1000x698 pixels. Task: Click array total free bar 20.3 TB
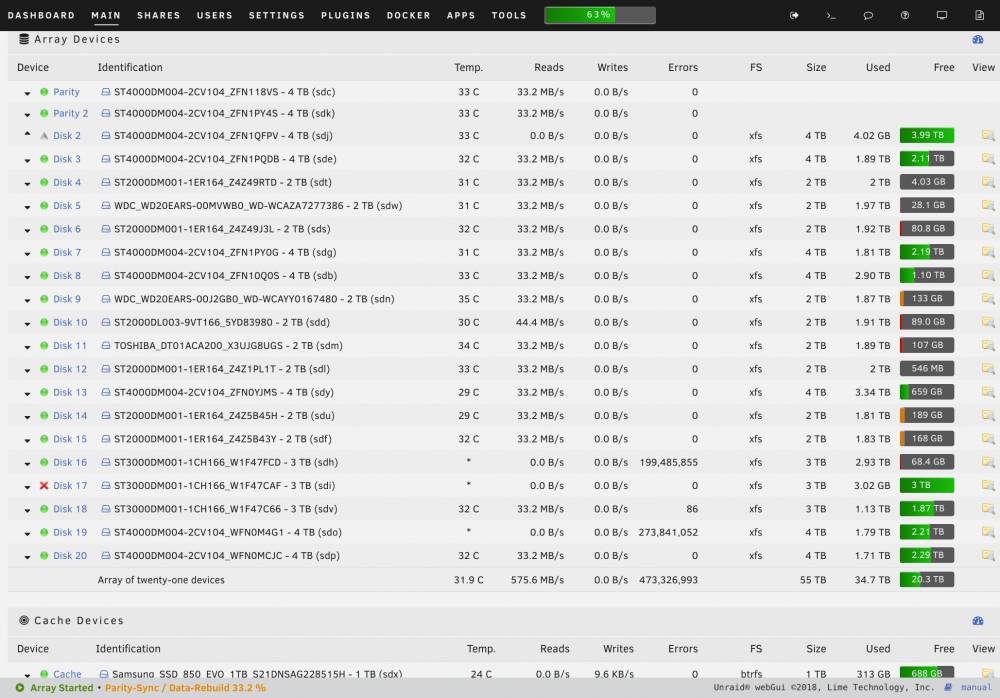click(927, 579)
